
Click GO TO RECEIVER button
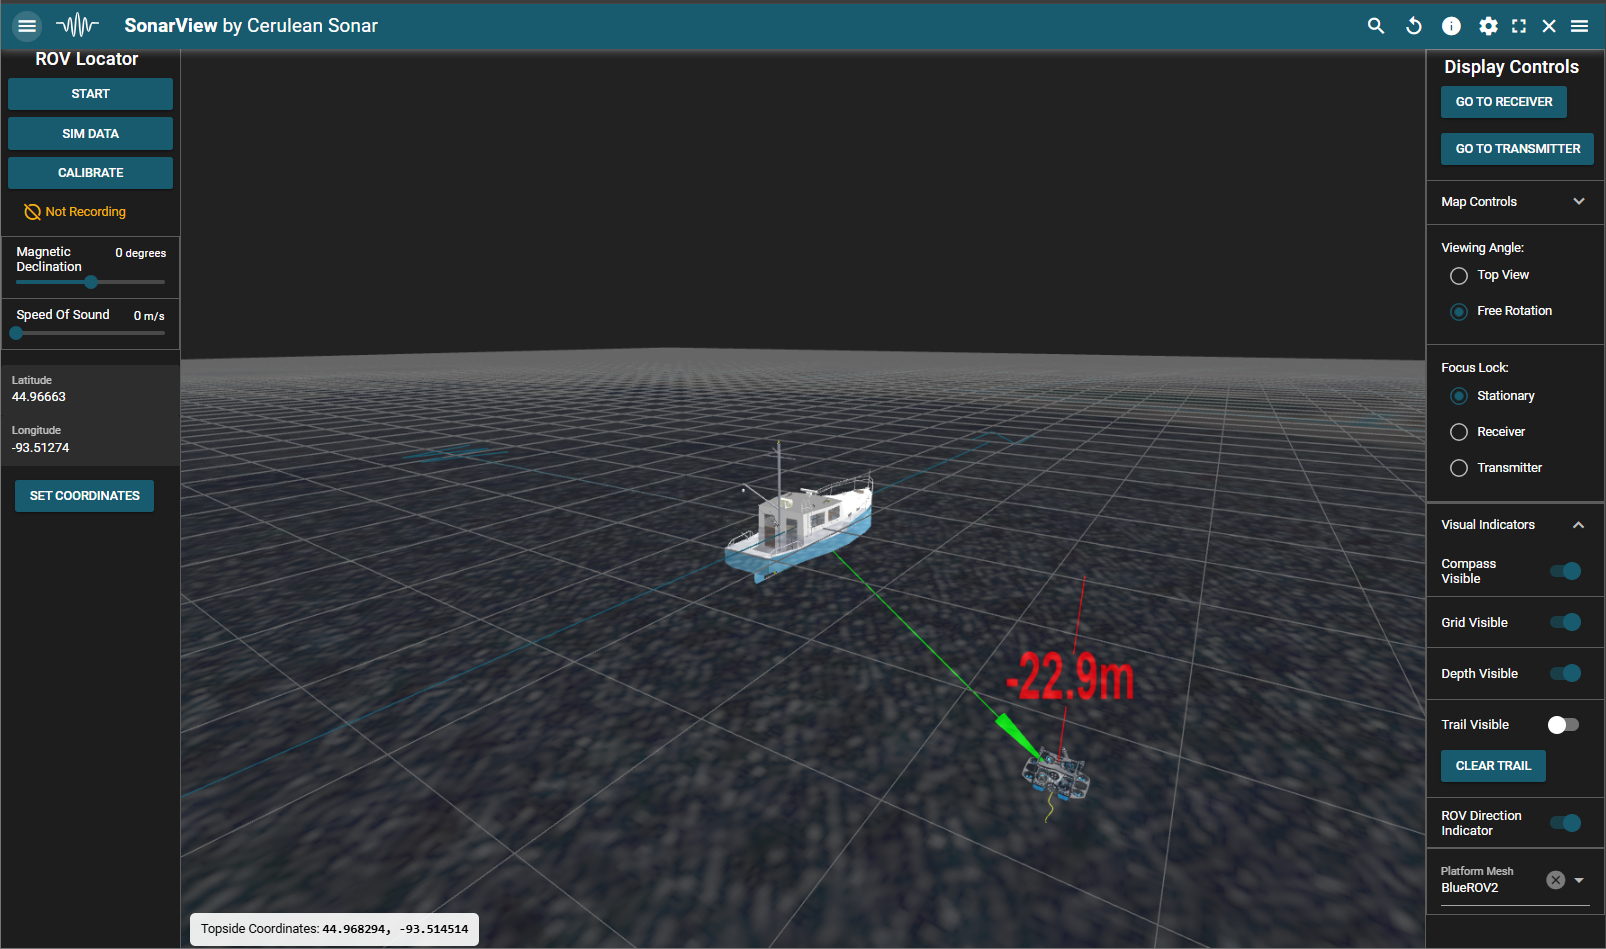[1504, 102]
